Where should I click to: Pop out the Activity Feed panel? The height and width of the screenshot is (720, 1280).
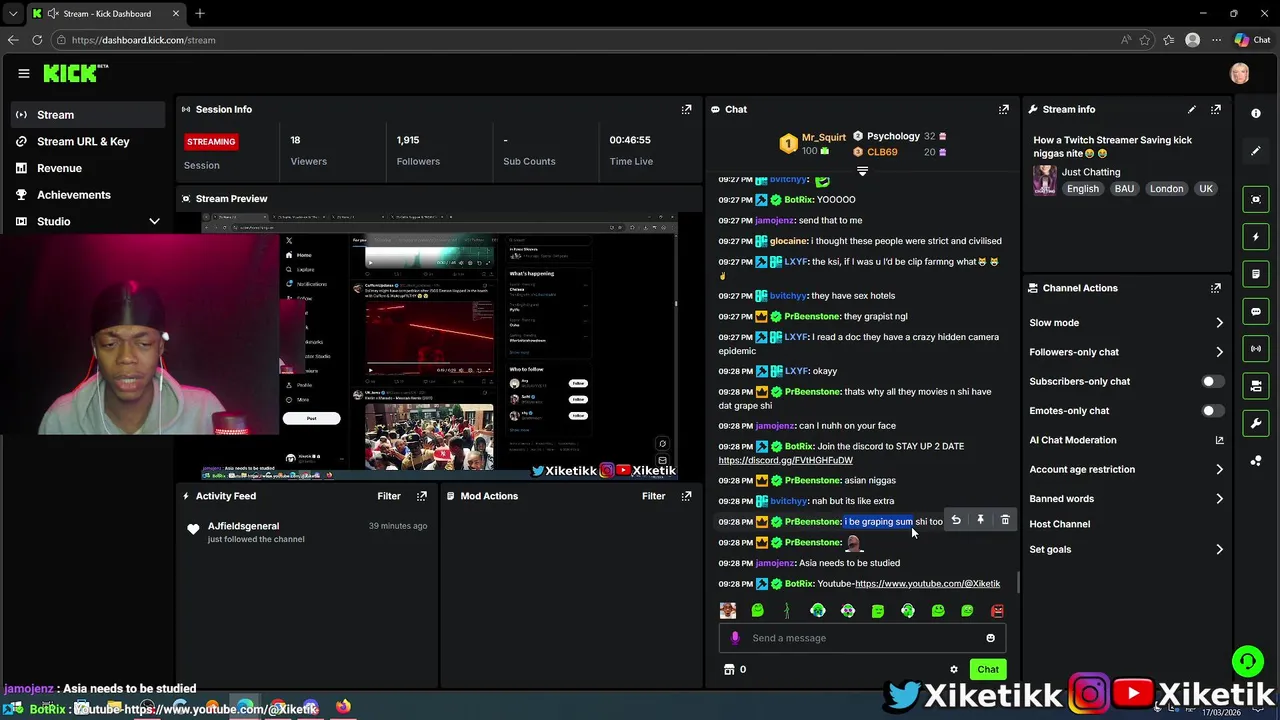point(422,496)
